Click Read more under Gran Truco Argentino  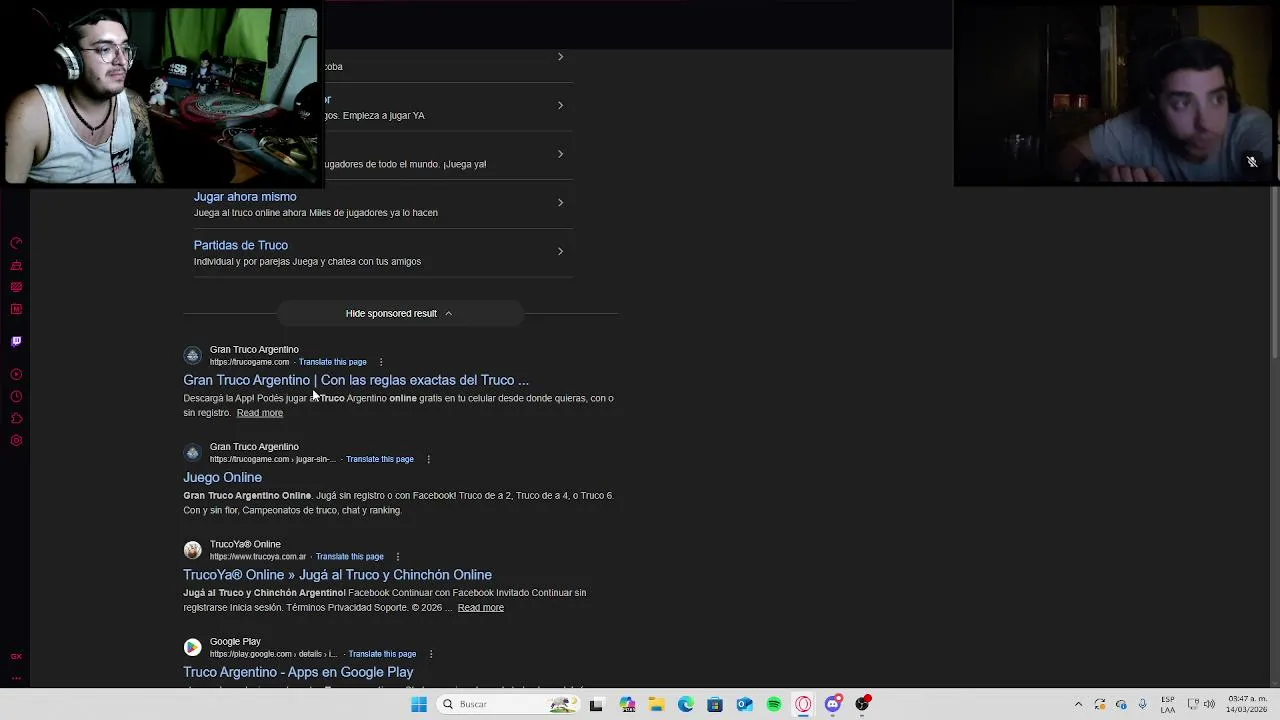[x=260, y=413]
